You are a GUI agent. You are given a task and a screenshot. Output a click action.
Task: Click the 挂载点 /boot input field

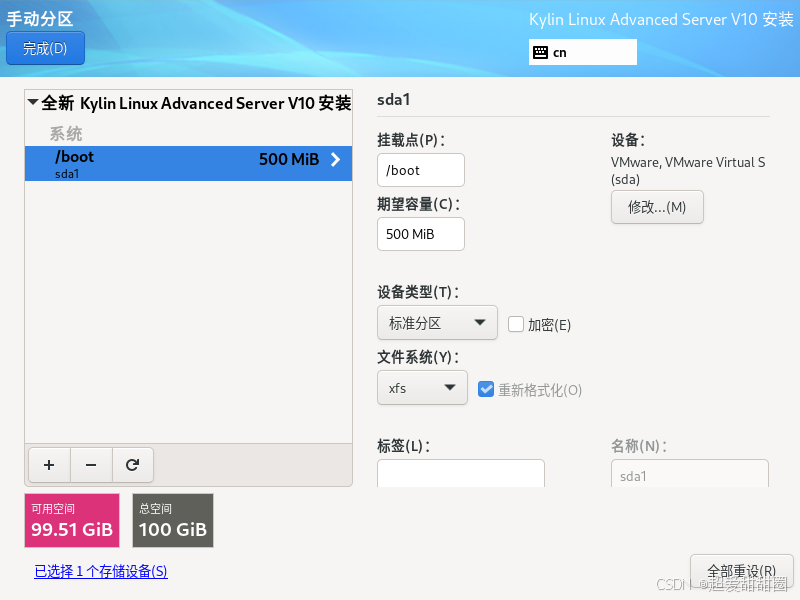[421, 170]
